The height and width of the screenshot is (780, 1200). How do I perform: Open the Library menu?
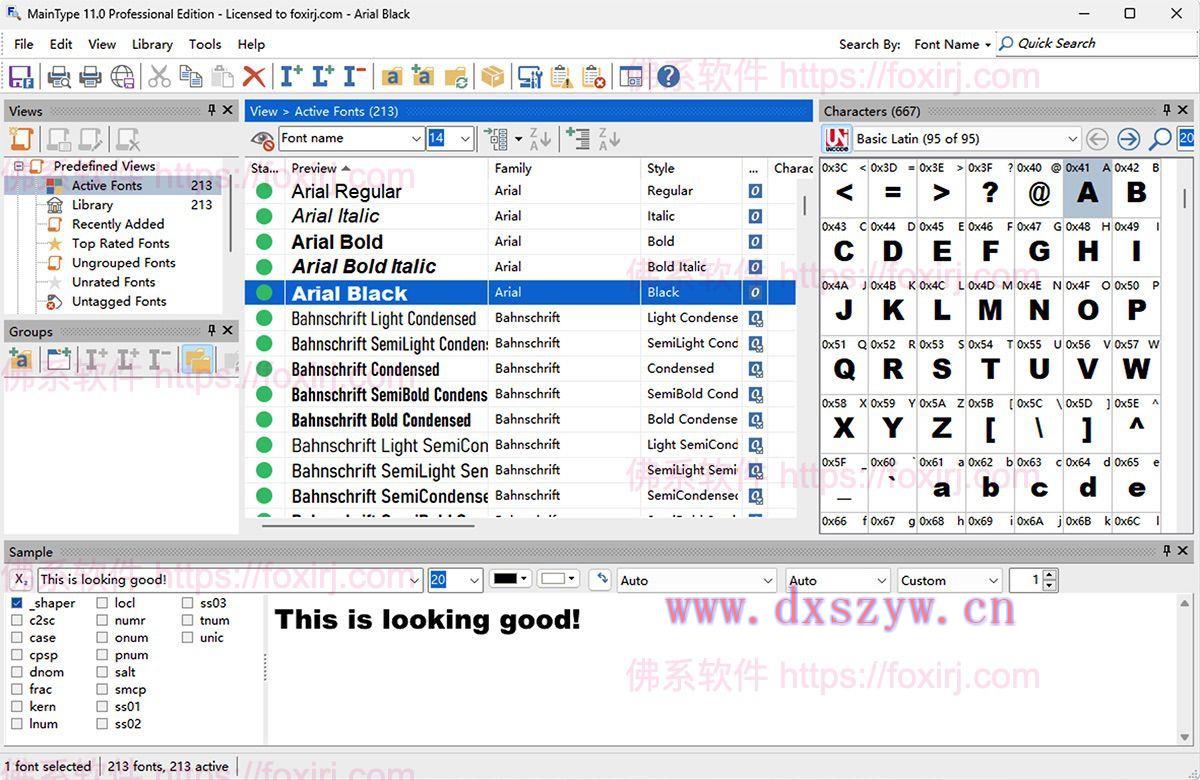click(x=152, y=44)
